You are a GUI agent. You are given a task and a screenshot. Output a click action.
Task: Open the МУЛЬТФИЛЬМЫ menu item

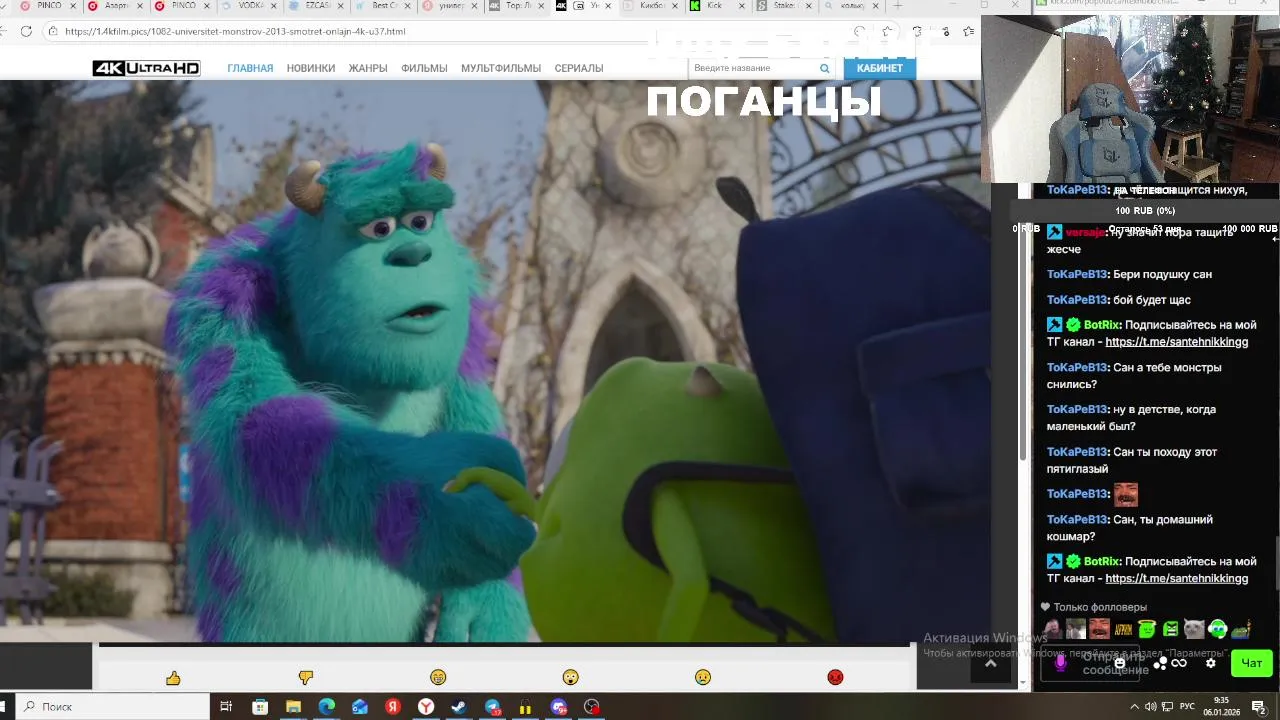[501, 68]
